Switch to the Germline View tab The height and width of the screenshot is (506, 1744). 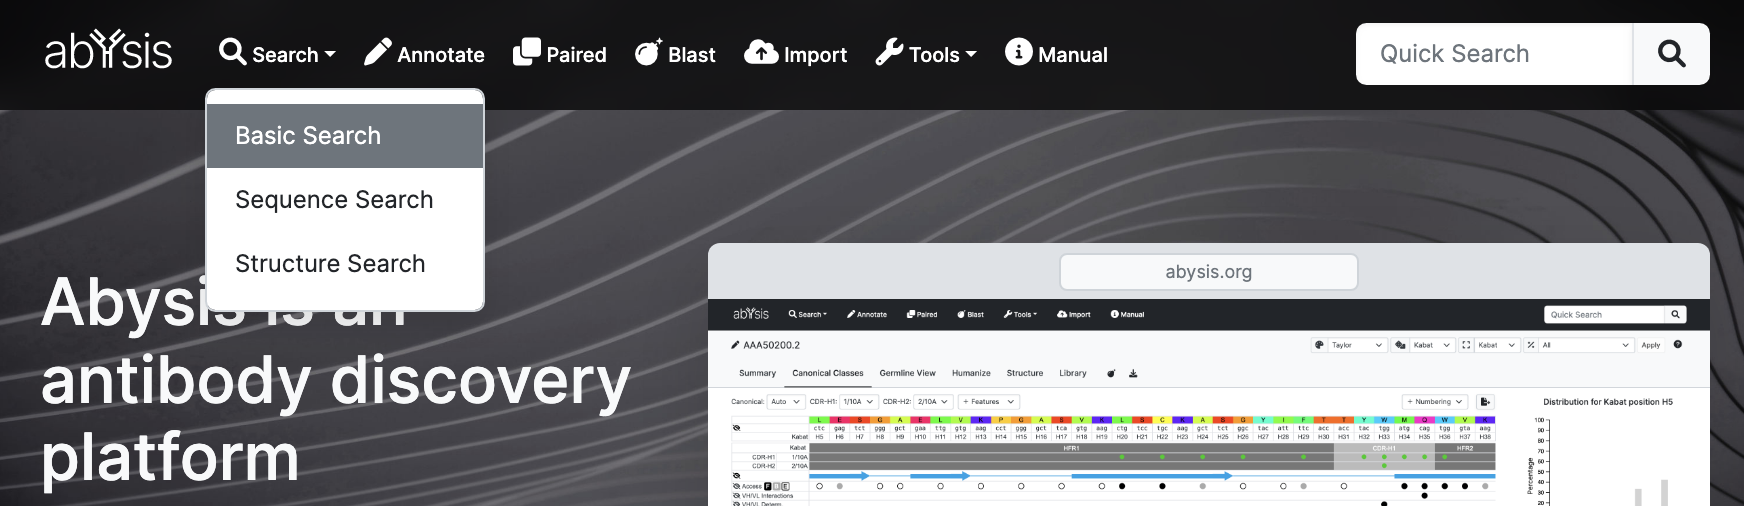908,373
